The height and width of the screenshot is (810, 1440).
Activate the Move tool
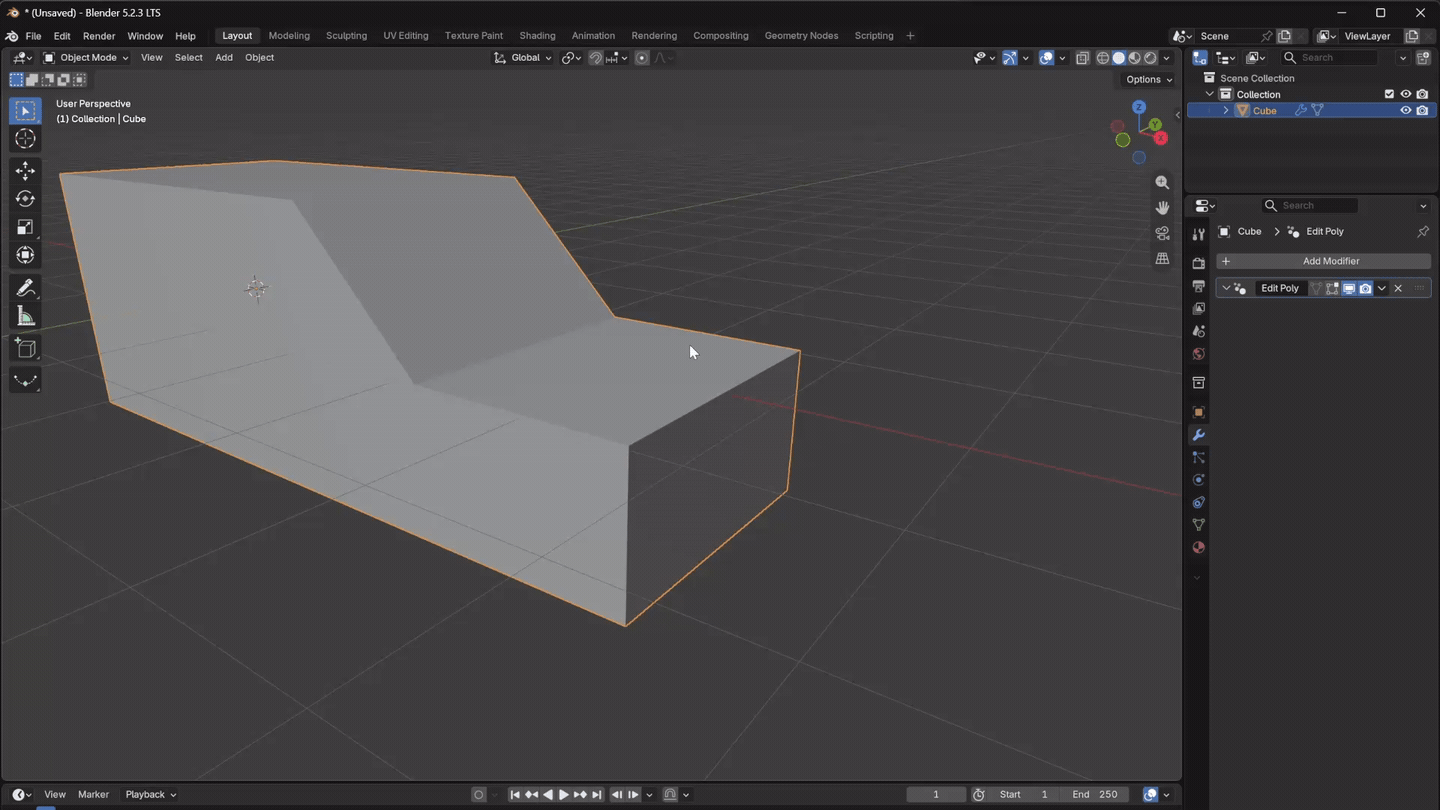click(25, 171)
